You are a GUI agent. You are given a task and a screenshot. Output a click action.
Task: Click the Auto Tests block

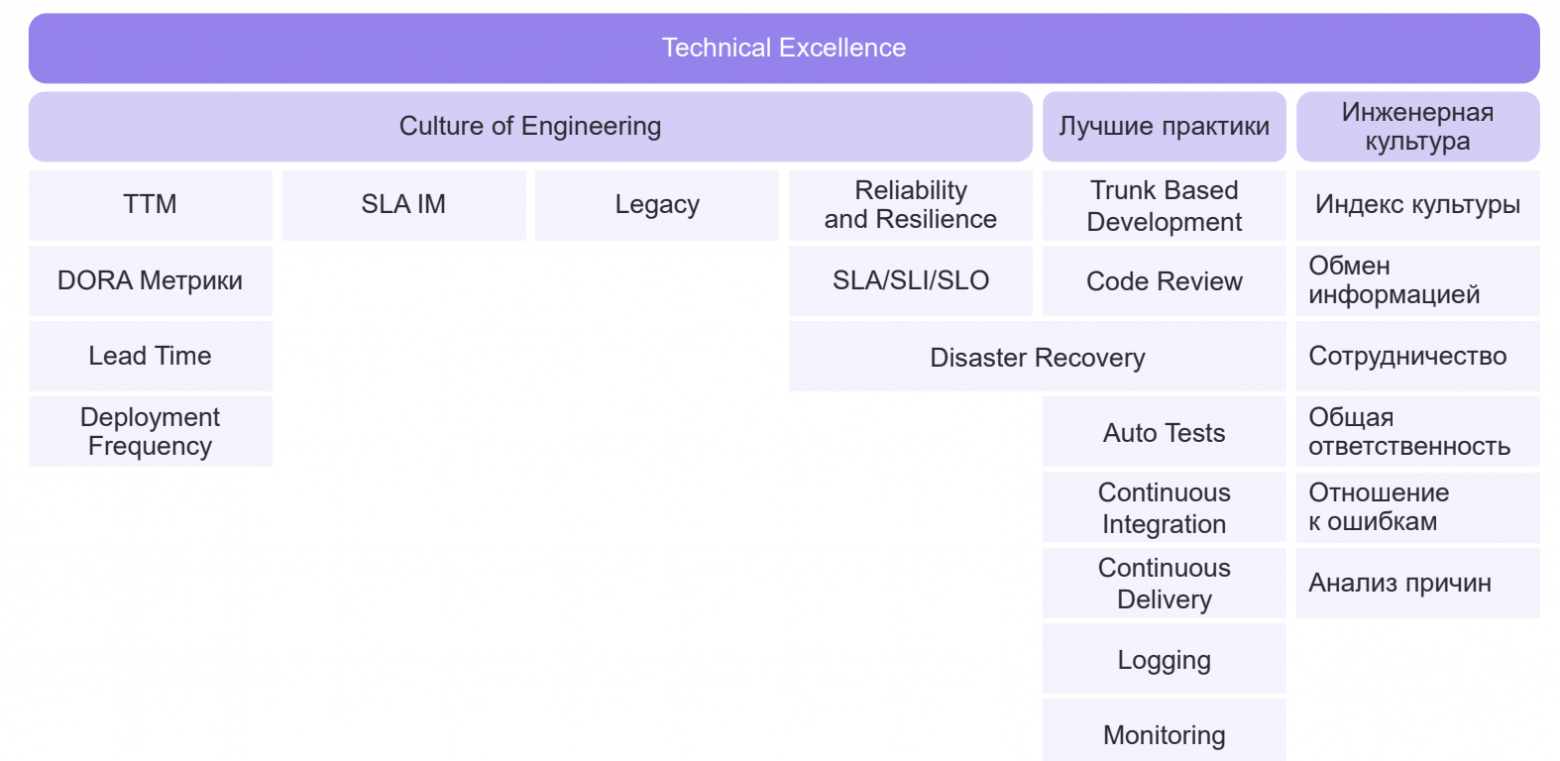coord(1164,433)
